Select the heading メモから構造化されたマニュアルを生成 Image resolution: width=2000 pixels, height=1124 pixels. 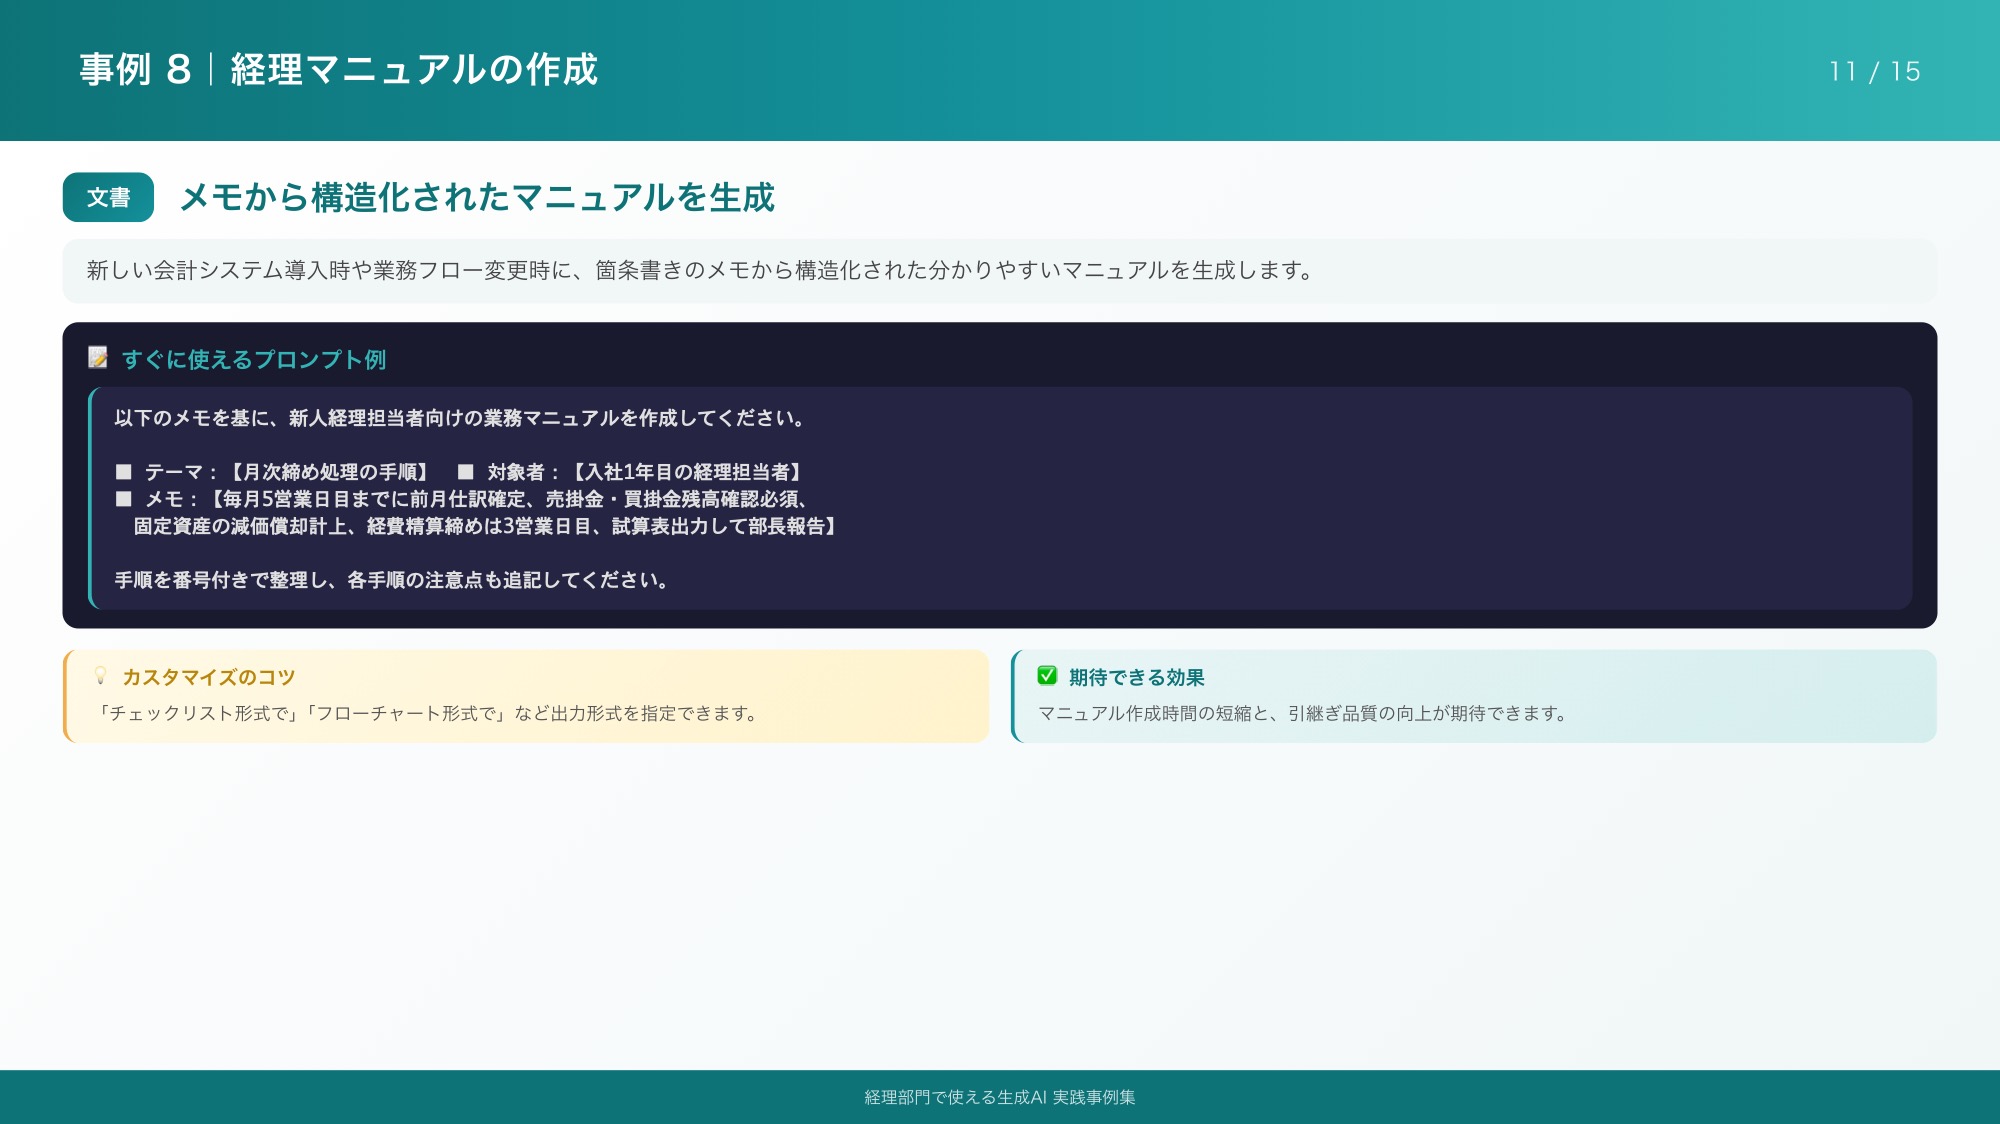[477, 197]
